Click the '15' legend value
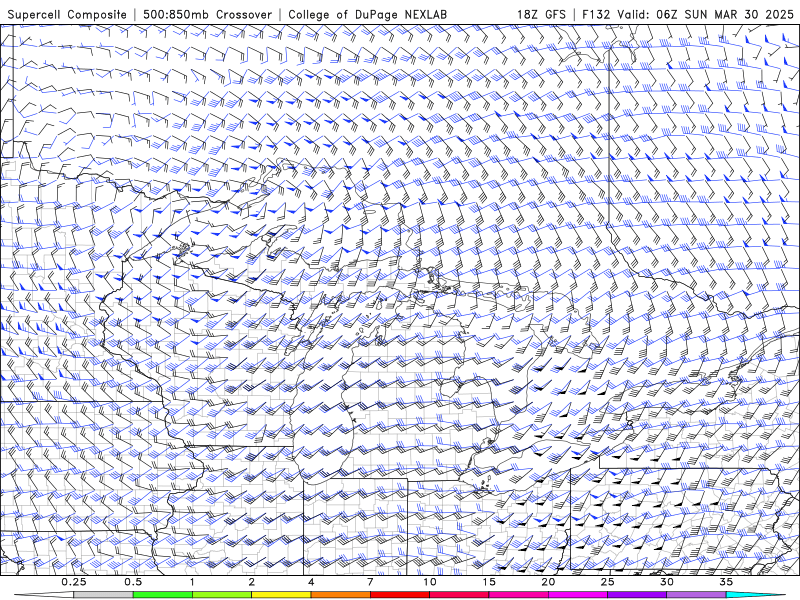This screenshot has height=600, width=800. (489, 582)
